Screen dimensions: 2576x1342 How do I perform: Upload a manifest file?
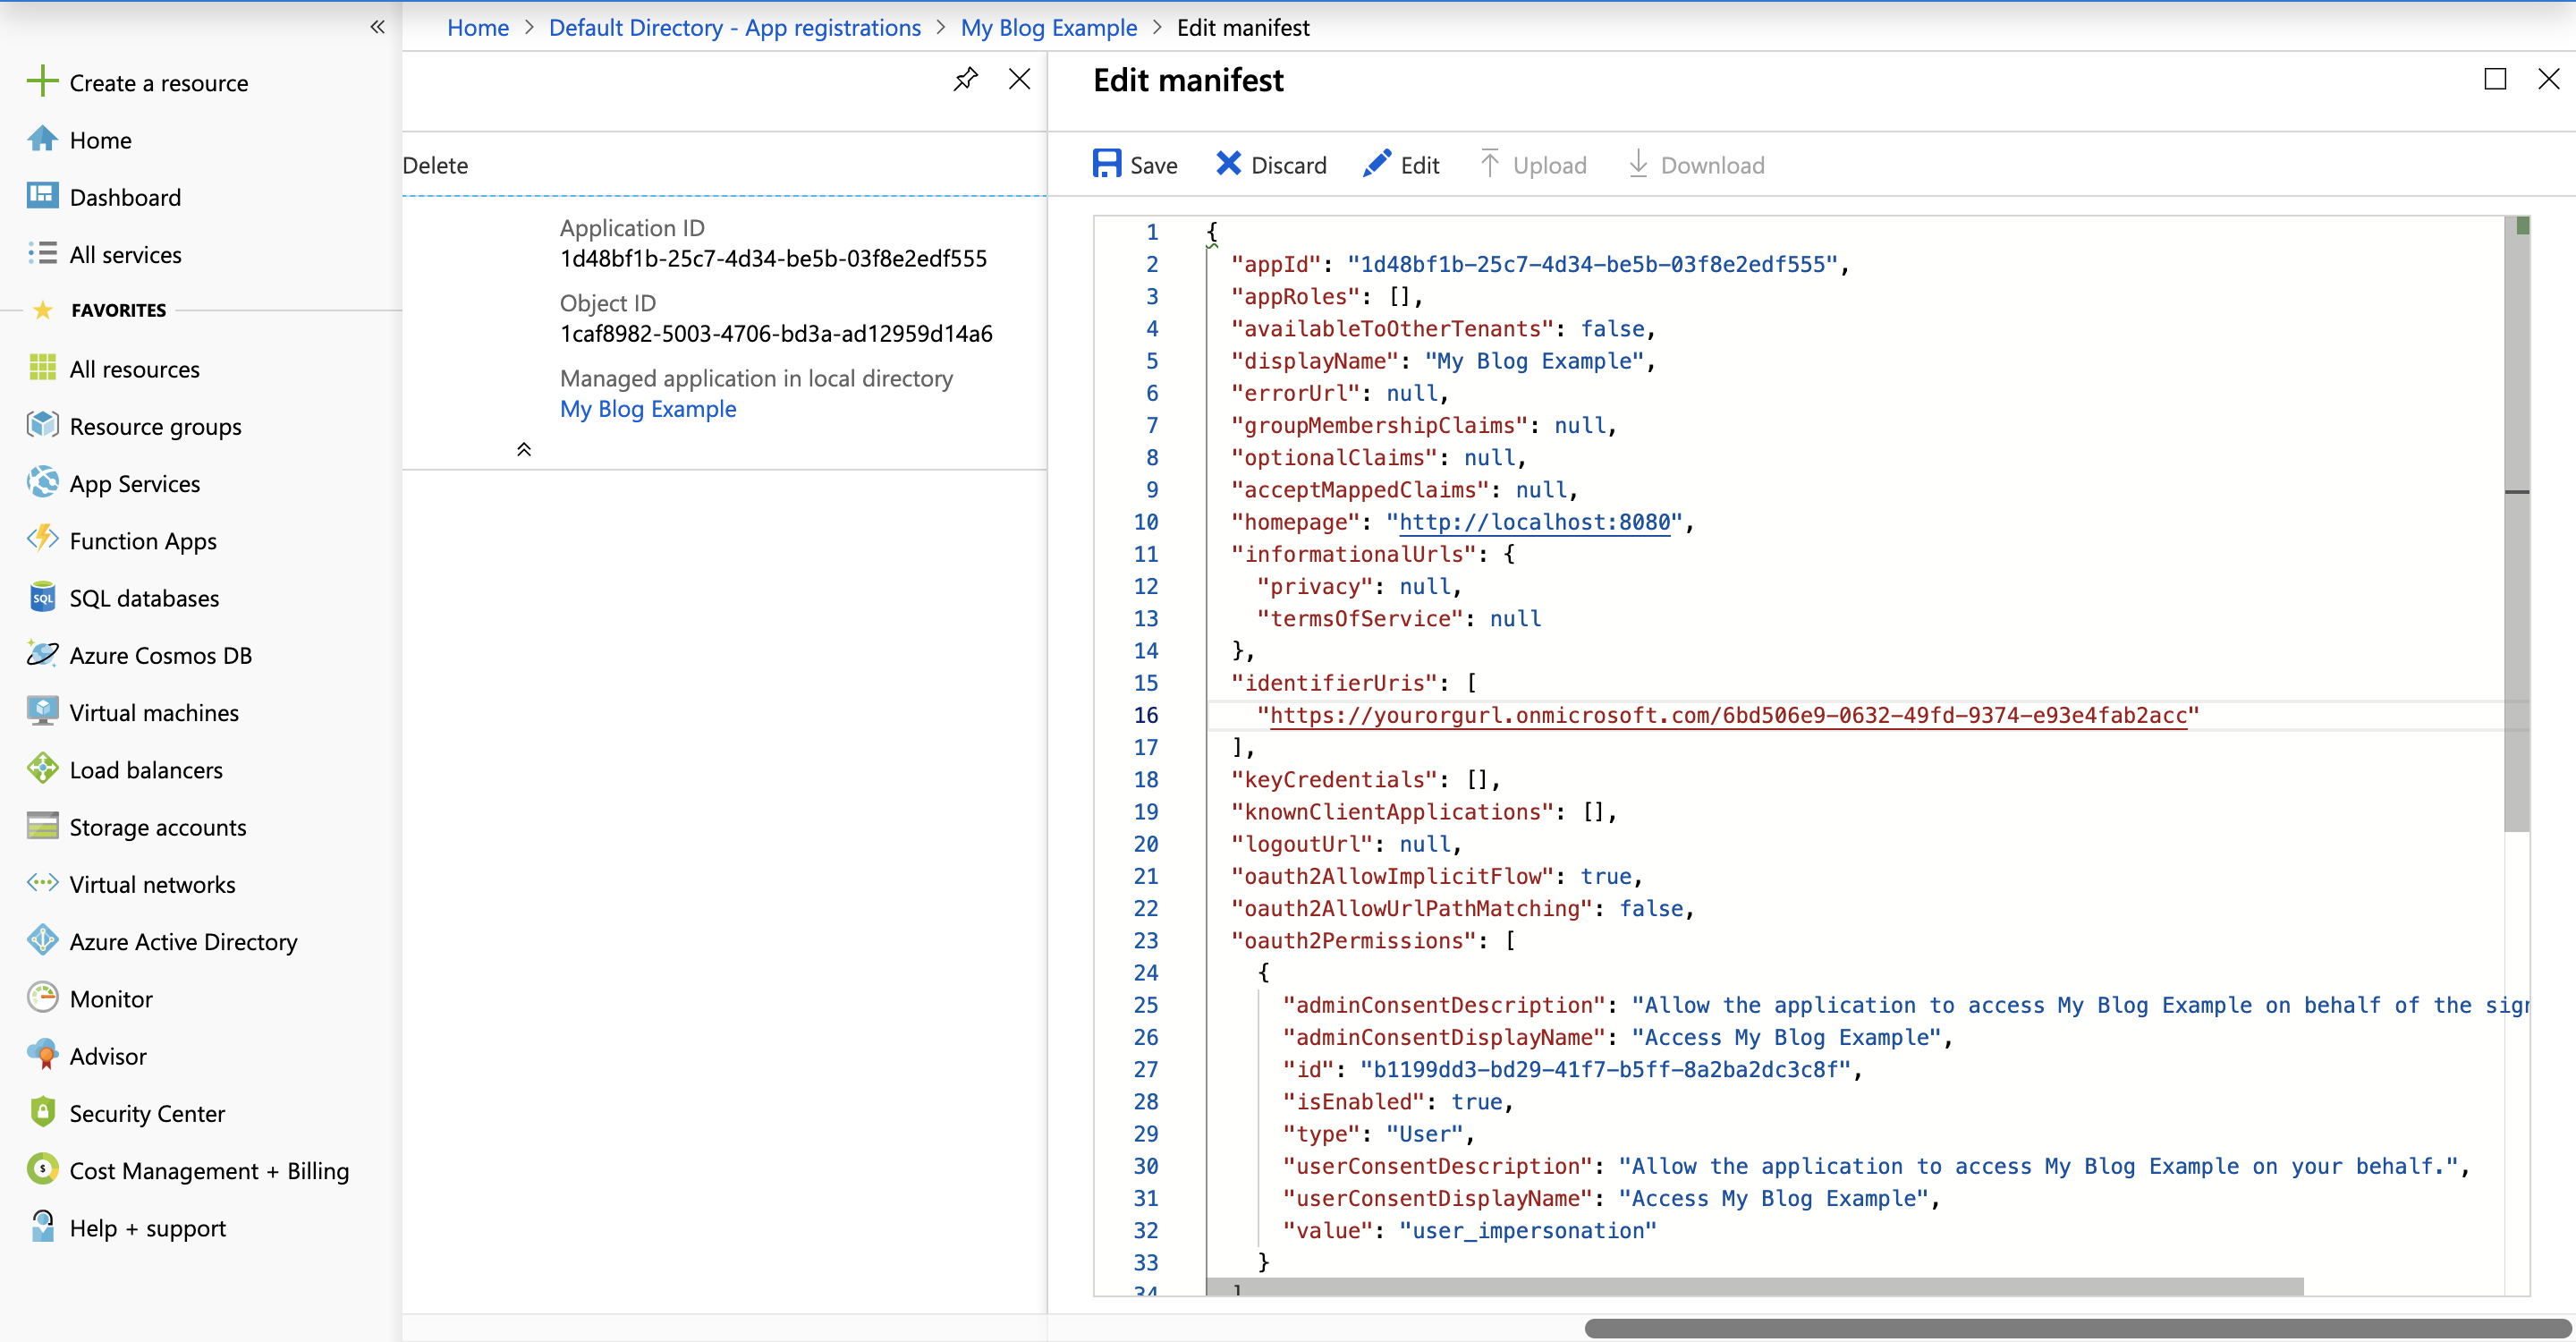tap(1533, 164)
